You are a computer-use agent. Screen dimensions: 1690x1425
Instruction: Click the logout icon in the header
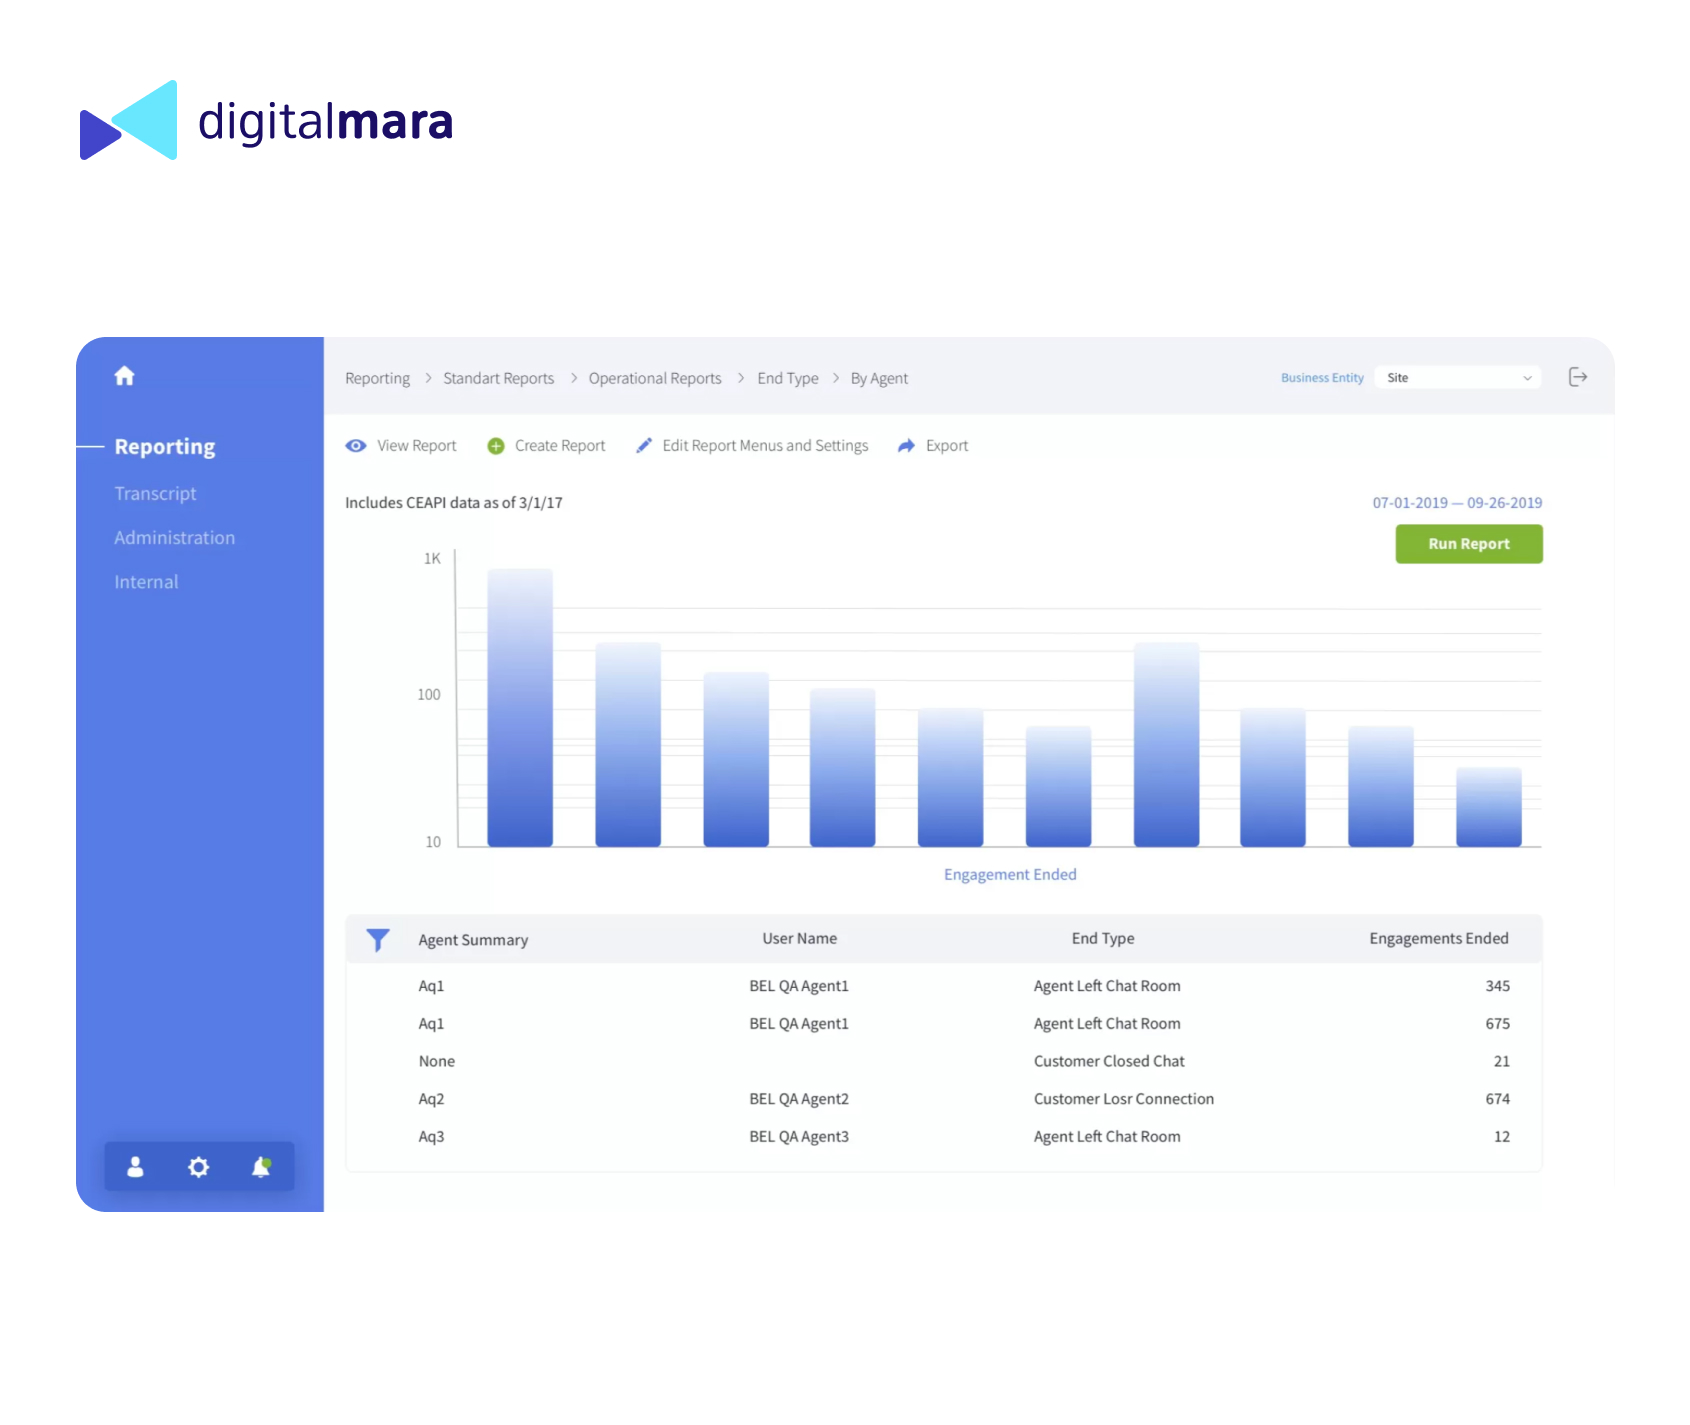pyautogui.click(x=1577, y=377)
